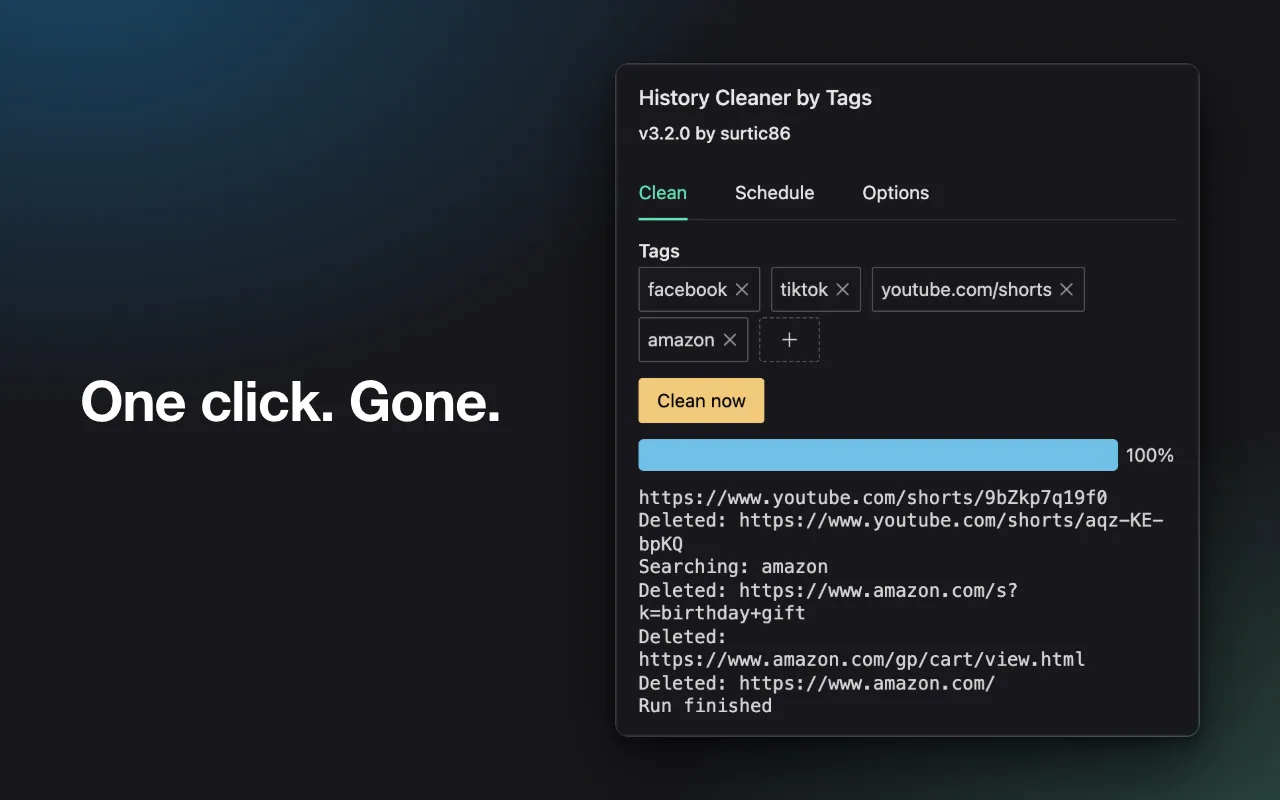Click the tiktok tag label
The image size is (1280, 800).
804,289
